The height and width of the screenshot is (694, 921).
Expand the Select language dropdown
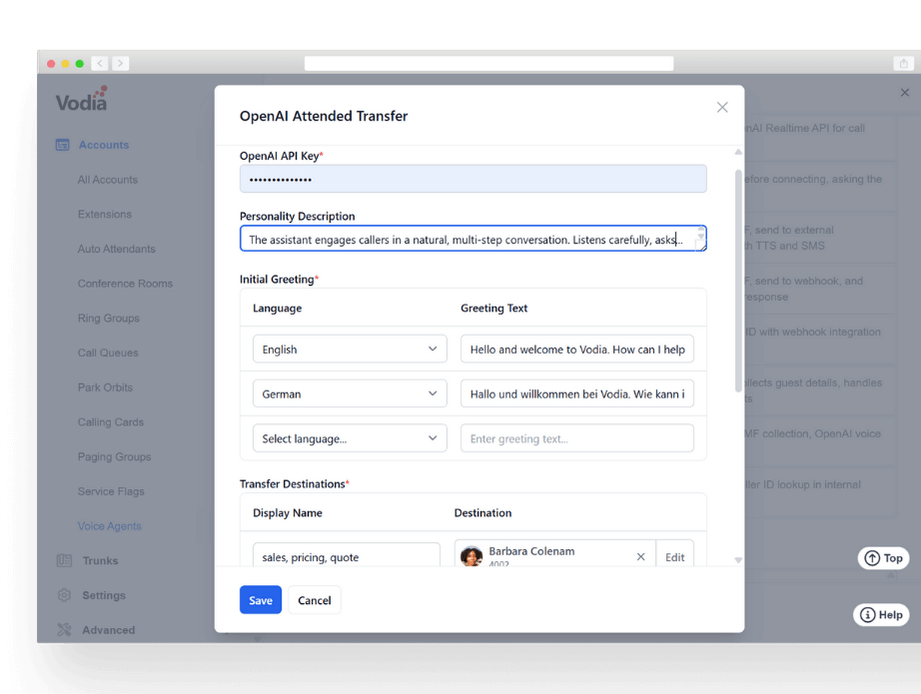tap(349, 437)
